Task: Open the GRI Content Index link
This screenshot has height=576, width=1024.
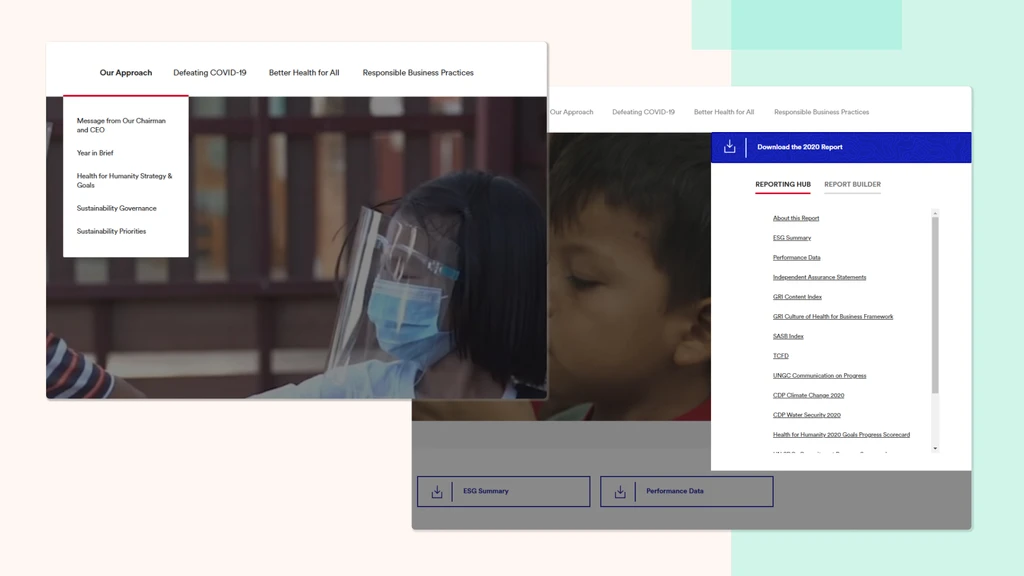Action: [797, 297]
